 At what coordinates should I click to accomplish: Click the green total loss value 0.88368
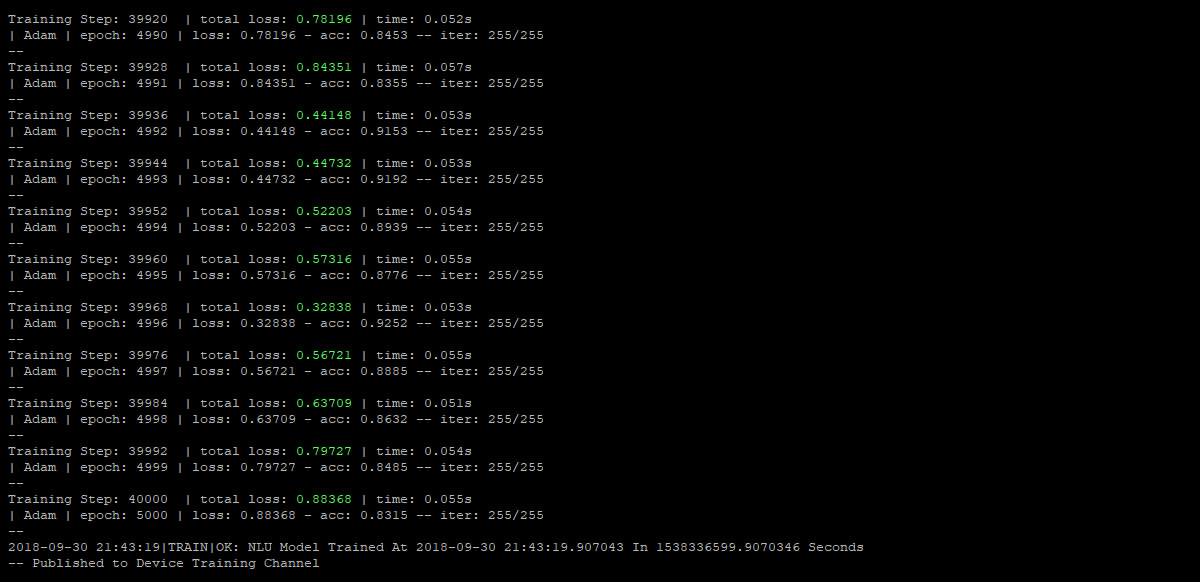pos(324,499)
